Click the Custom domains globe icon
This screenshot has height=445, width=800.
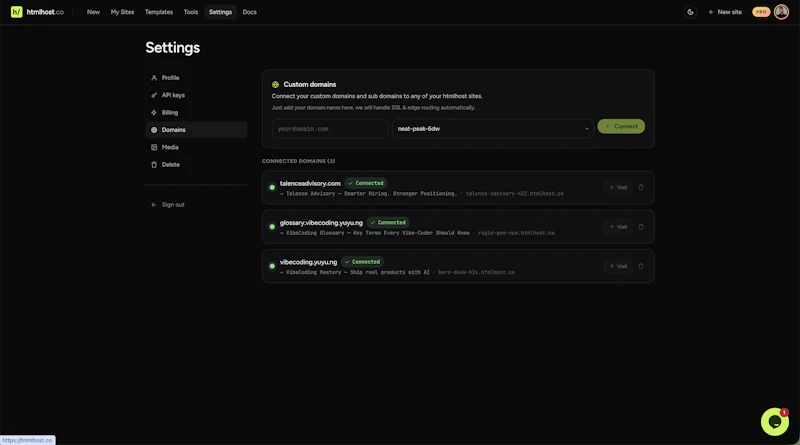click(x=276, y=84)
